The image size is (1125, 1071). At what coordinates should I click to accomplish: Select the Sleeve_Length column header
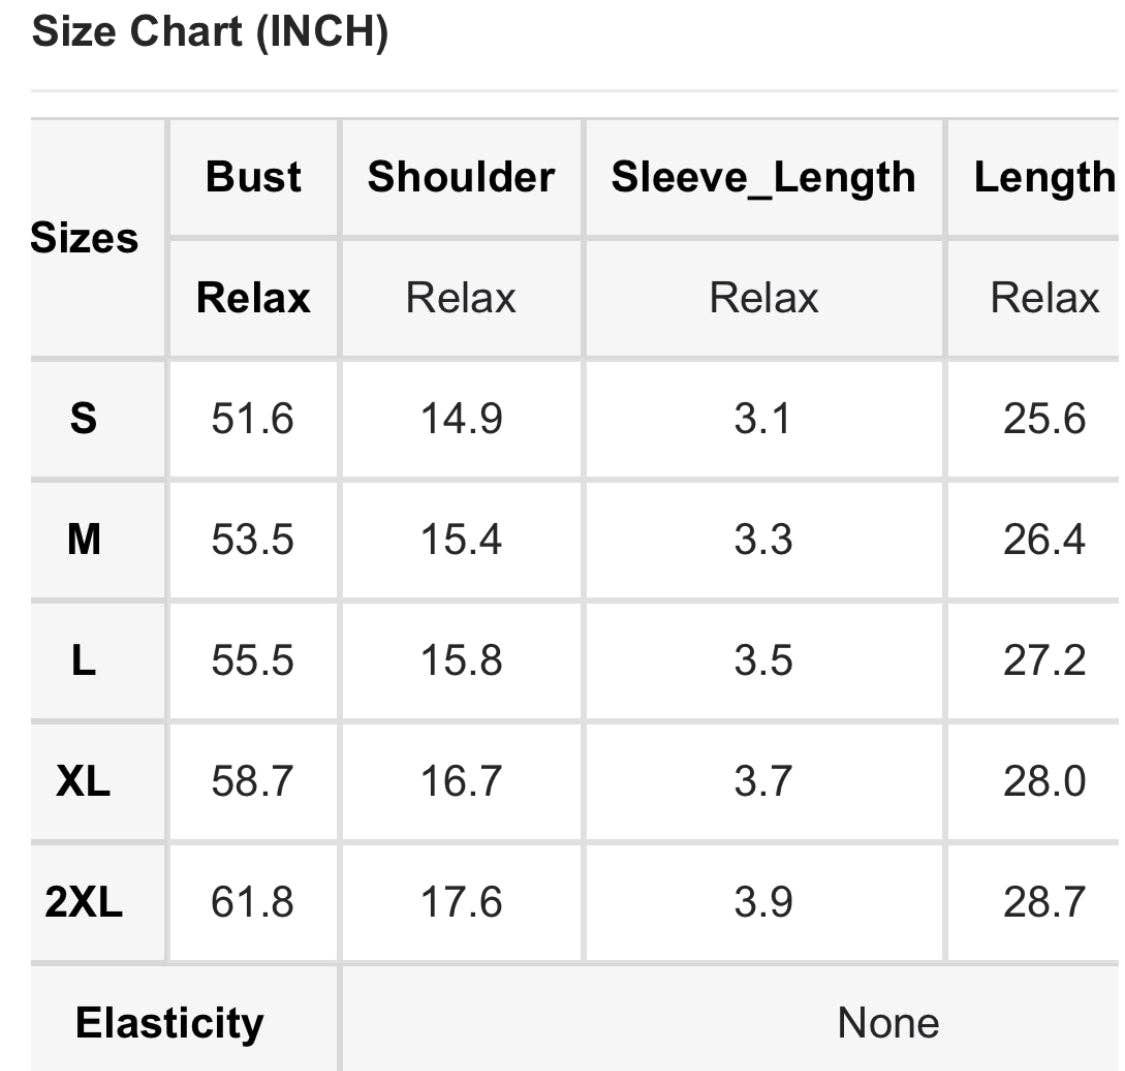pyautogui.click(x=763, y=178)
